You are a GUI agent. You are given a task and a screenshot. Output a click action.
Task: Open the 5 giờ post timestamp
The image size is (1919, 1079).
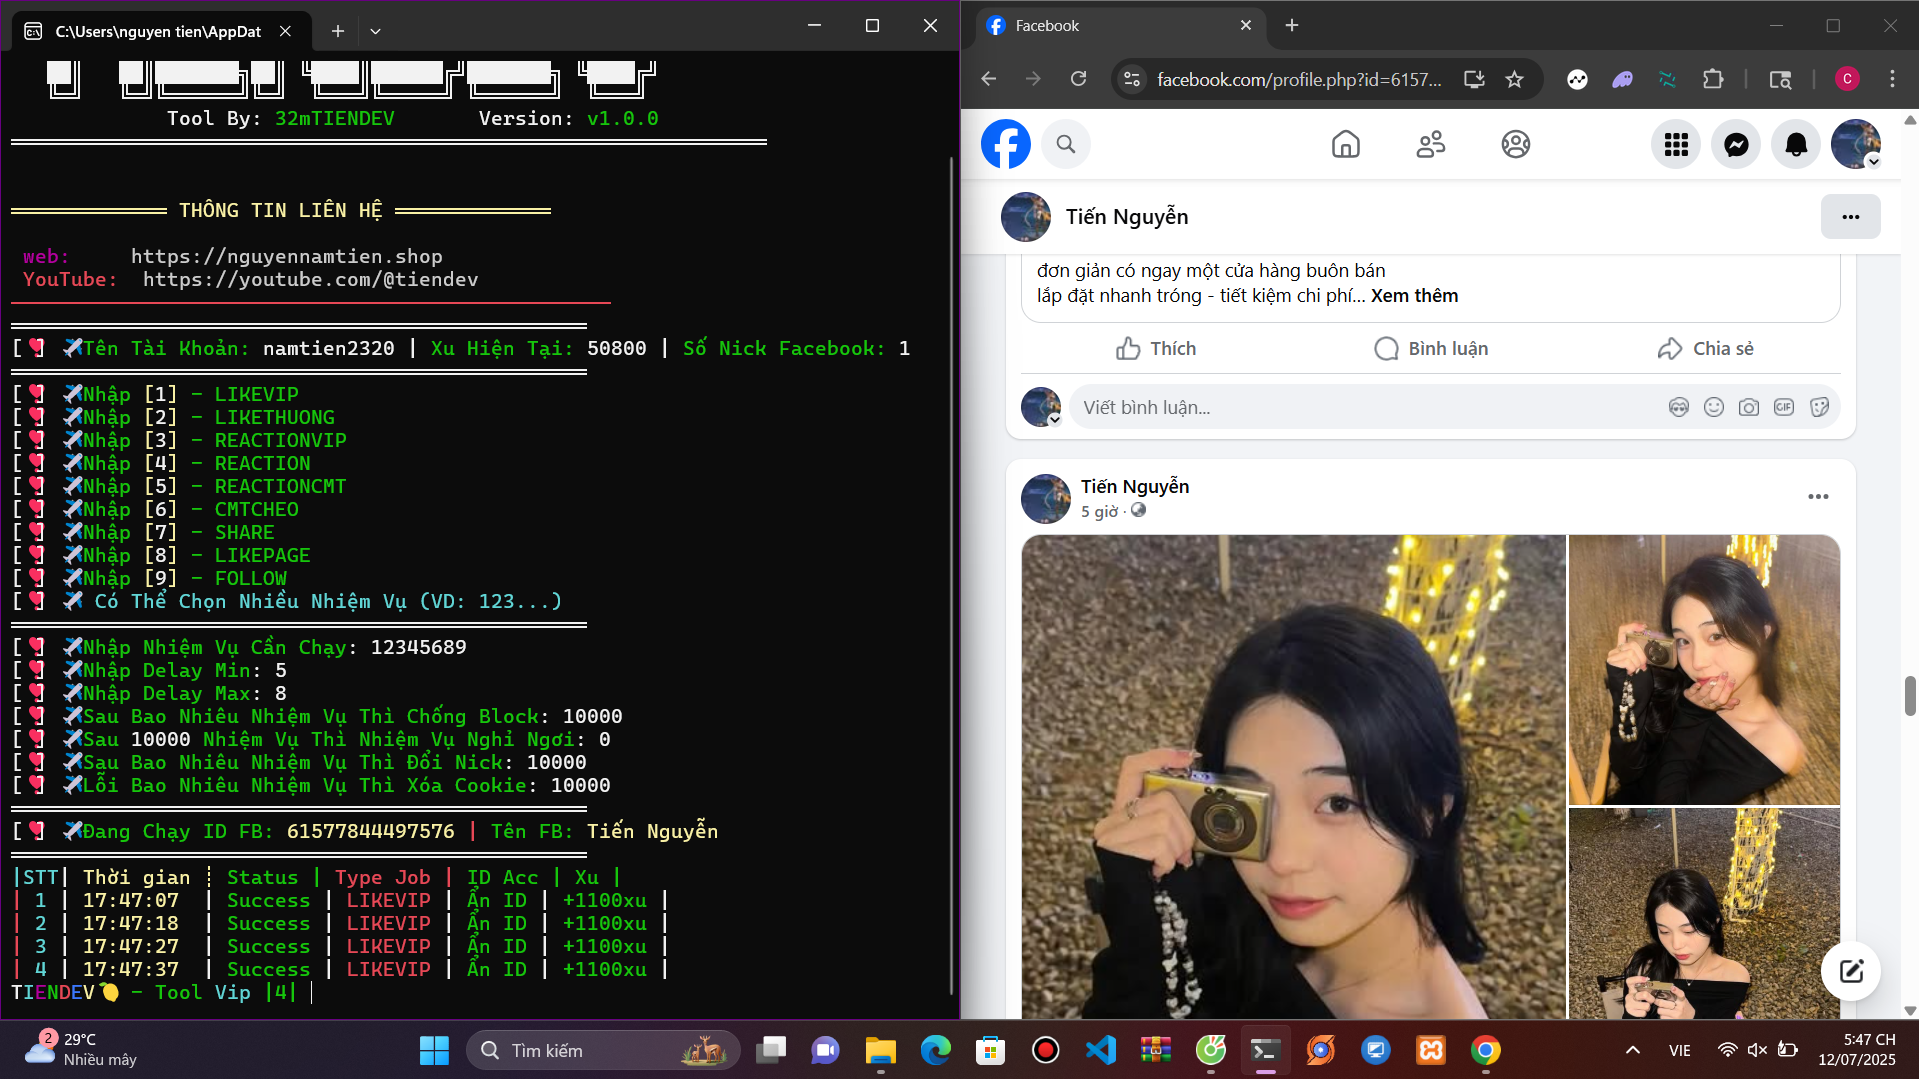[x=1099, y=511]
